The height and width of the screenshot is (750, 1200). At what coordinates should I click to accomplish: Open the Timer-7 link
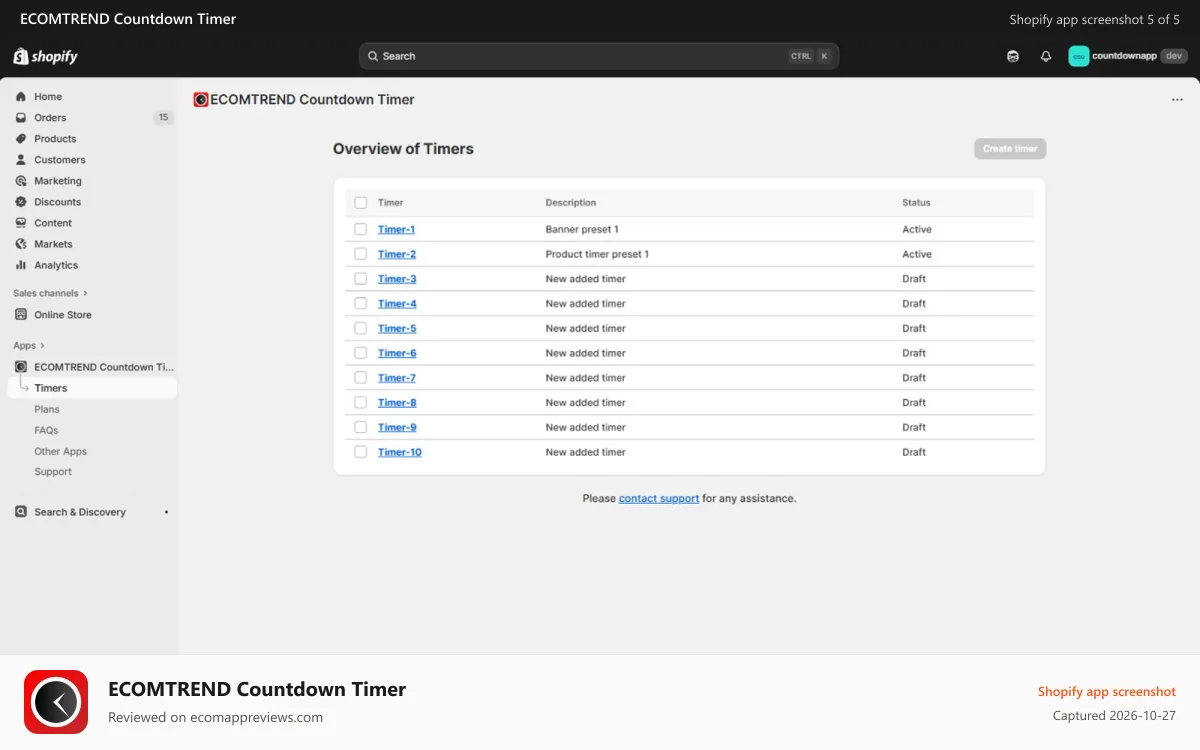(397, 378)
